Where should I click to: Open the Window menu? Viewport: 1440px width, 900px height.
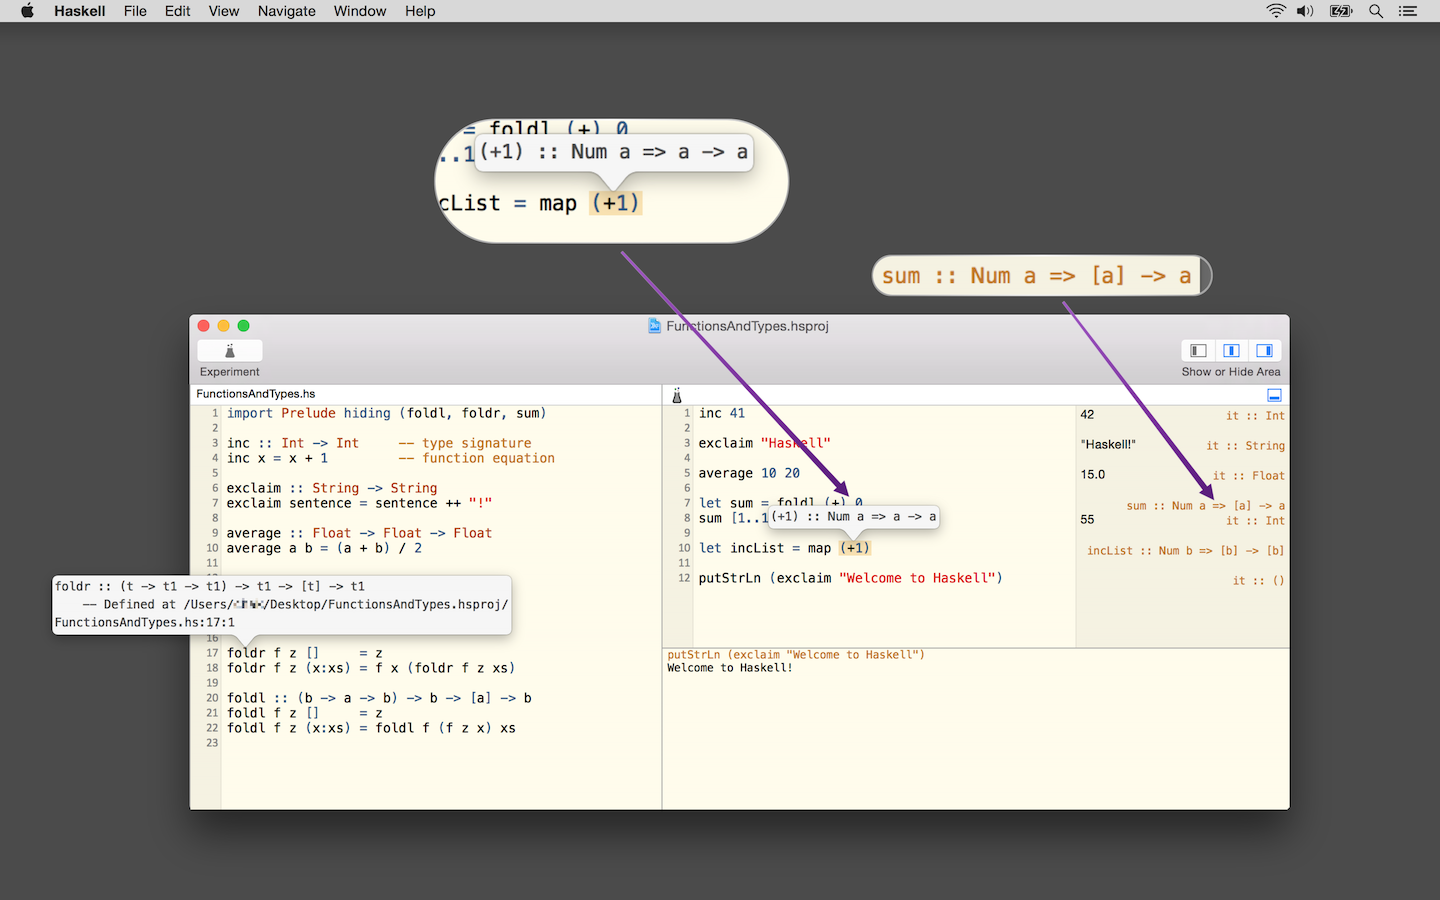click(x=360, y=11)
